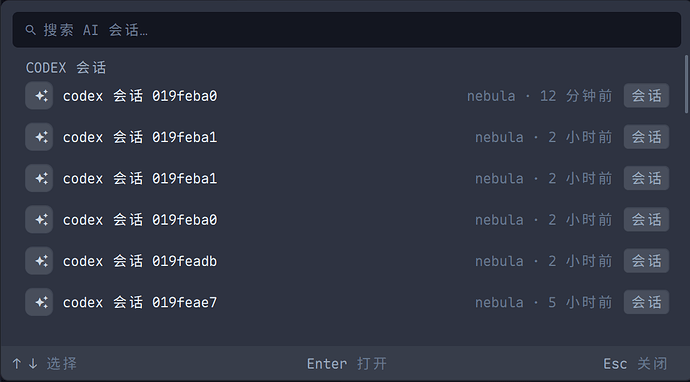Focus the 搜索 AI 会话 search field
Viewport: 690px width, 382px height.
coord(347,30)
